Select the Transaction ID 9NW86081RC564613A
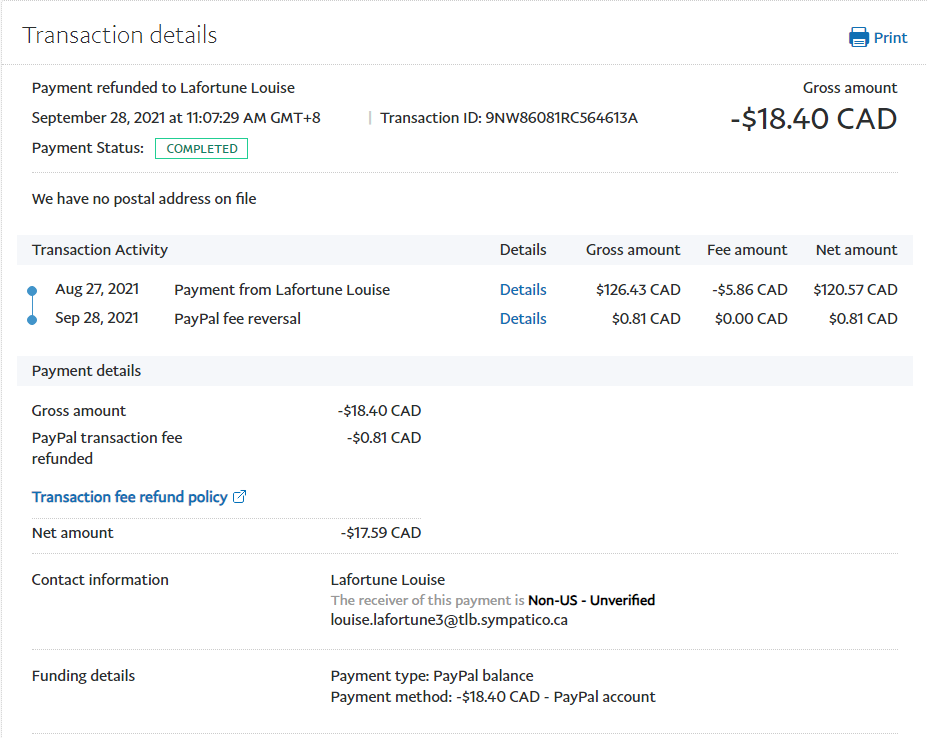 pyautogui.click(x=561, y=118)
